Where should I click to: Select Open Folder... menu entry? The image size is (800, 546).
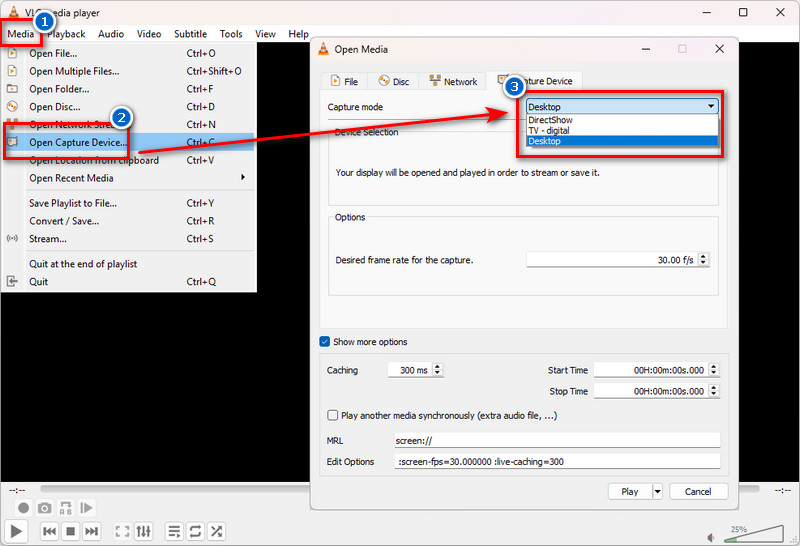pos(129,89)
